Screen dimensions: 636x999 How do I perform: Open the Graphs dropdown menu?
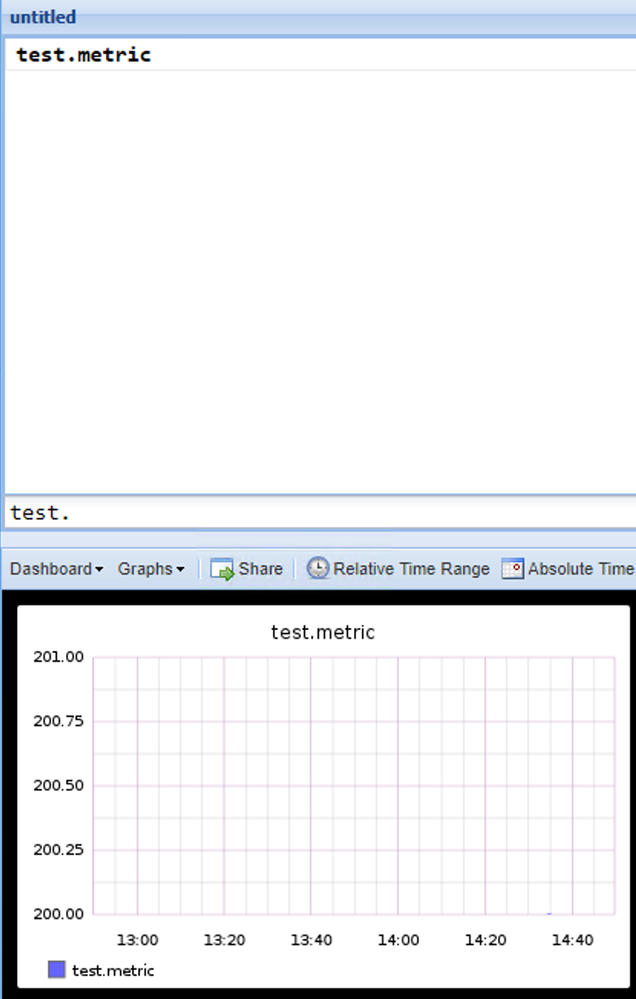click(x=150, y=568)
